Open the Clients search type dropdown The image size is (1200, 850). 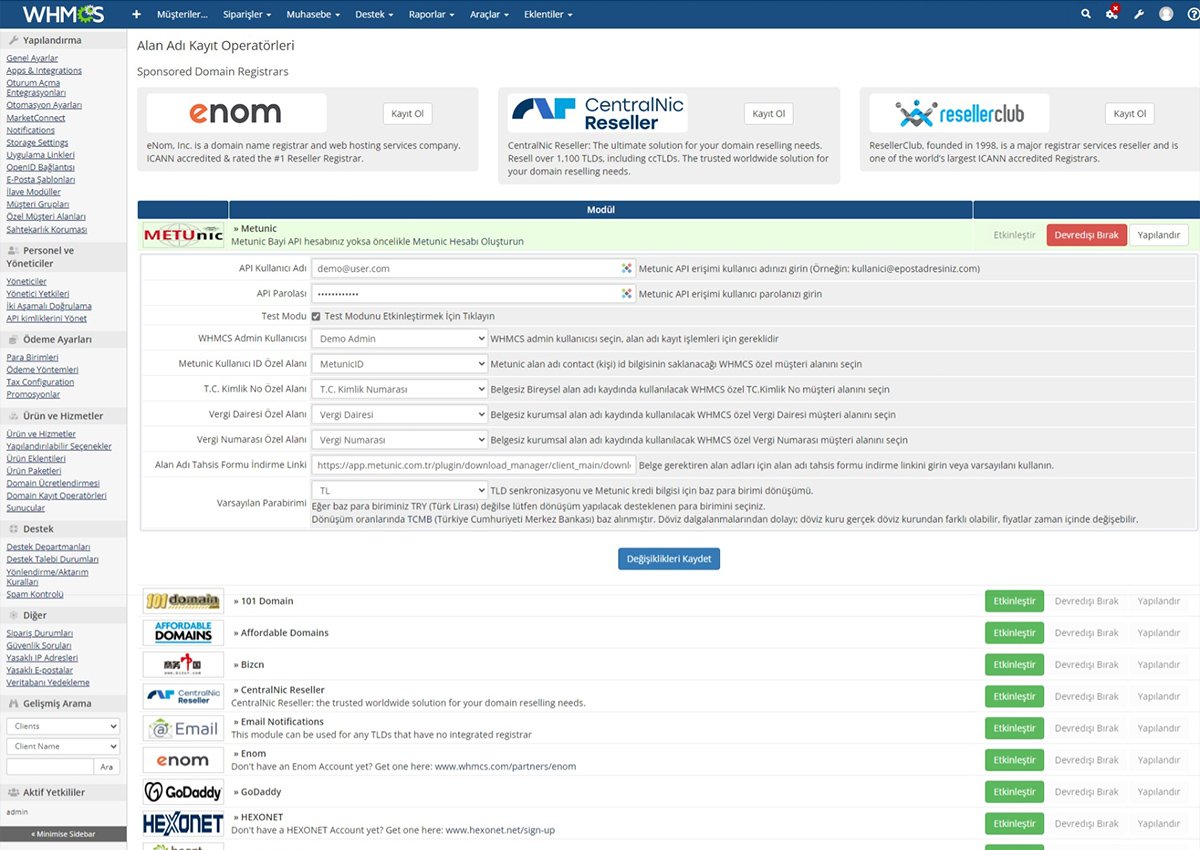click(63, 726)
